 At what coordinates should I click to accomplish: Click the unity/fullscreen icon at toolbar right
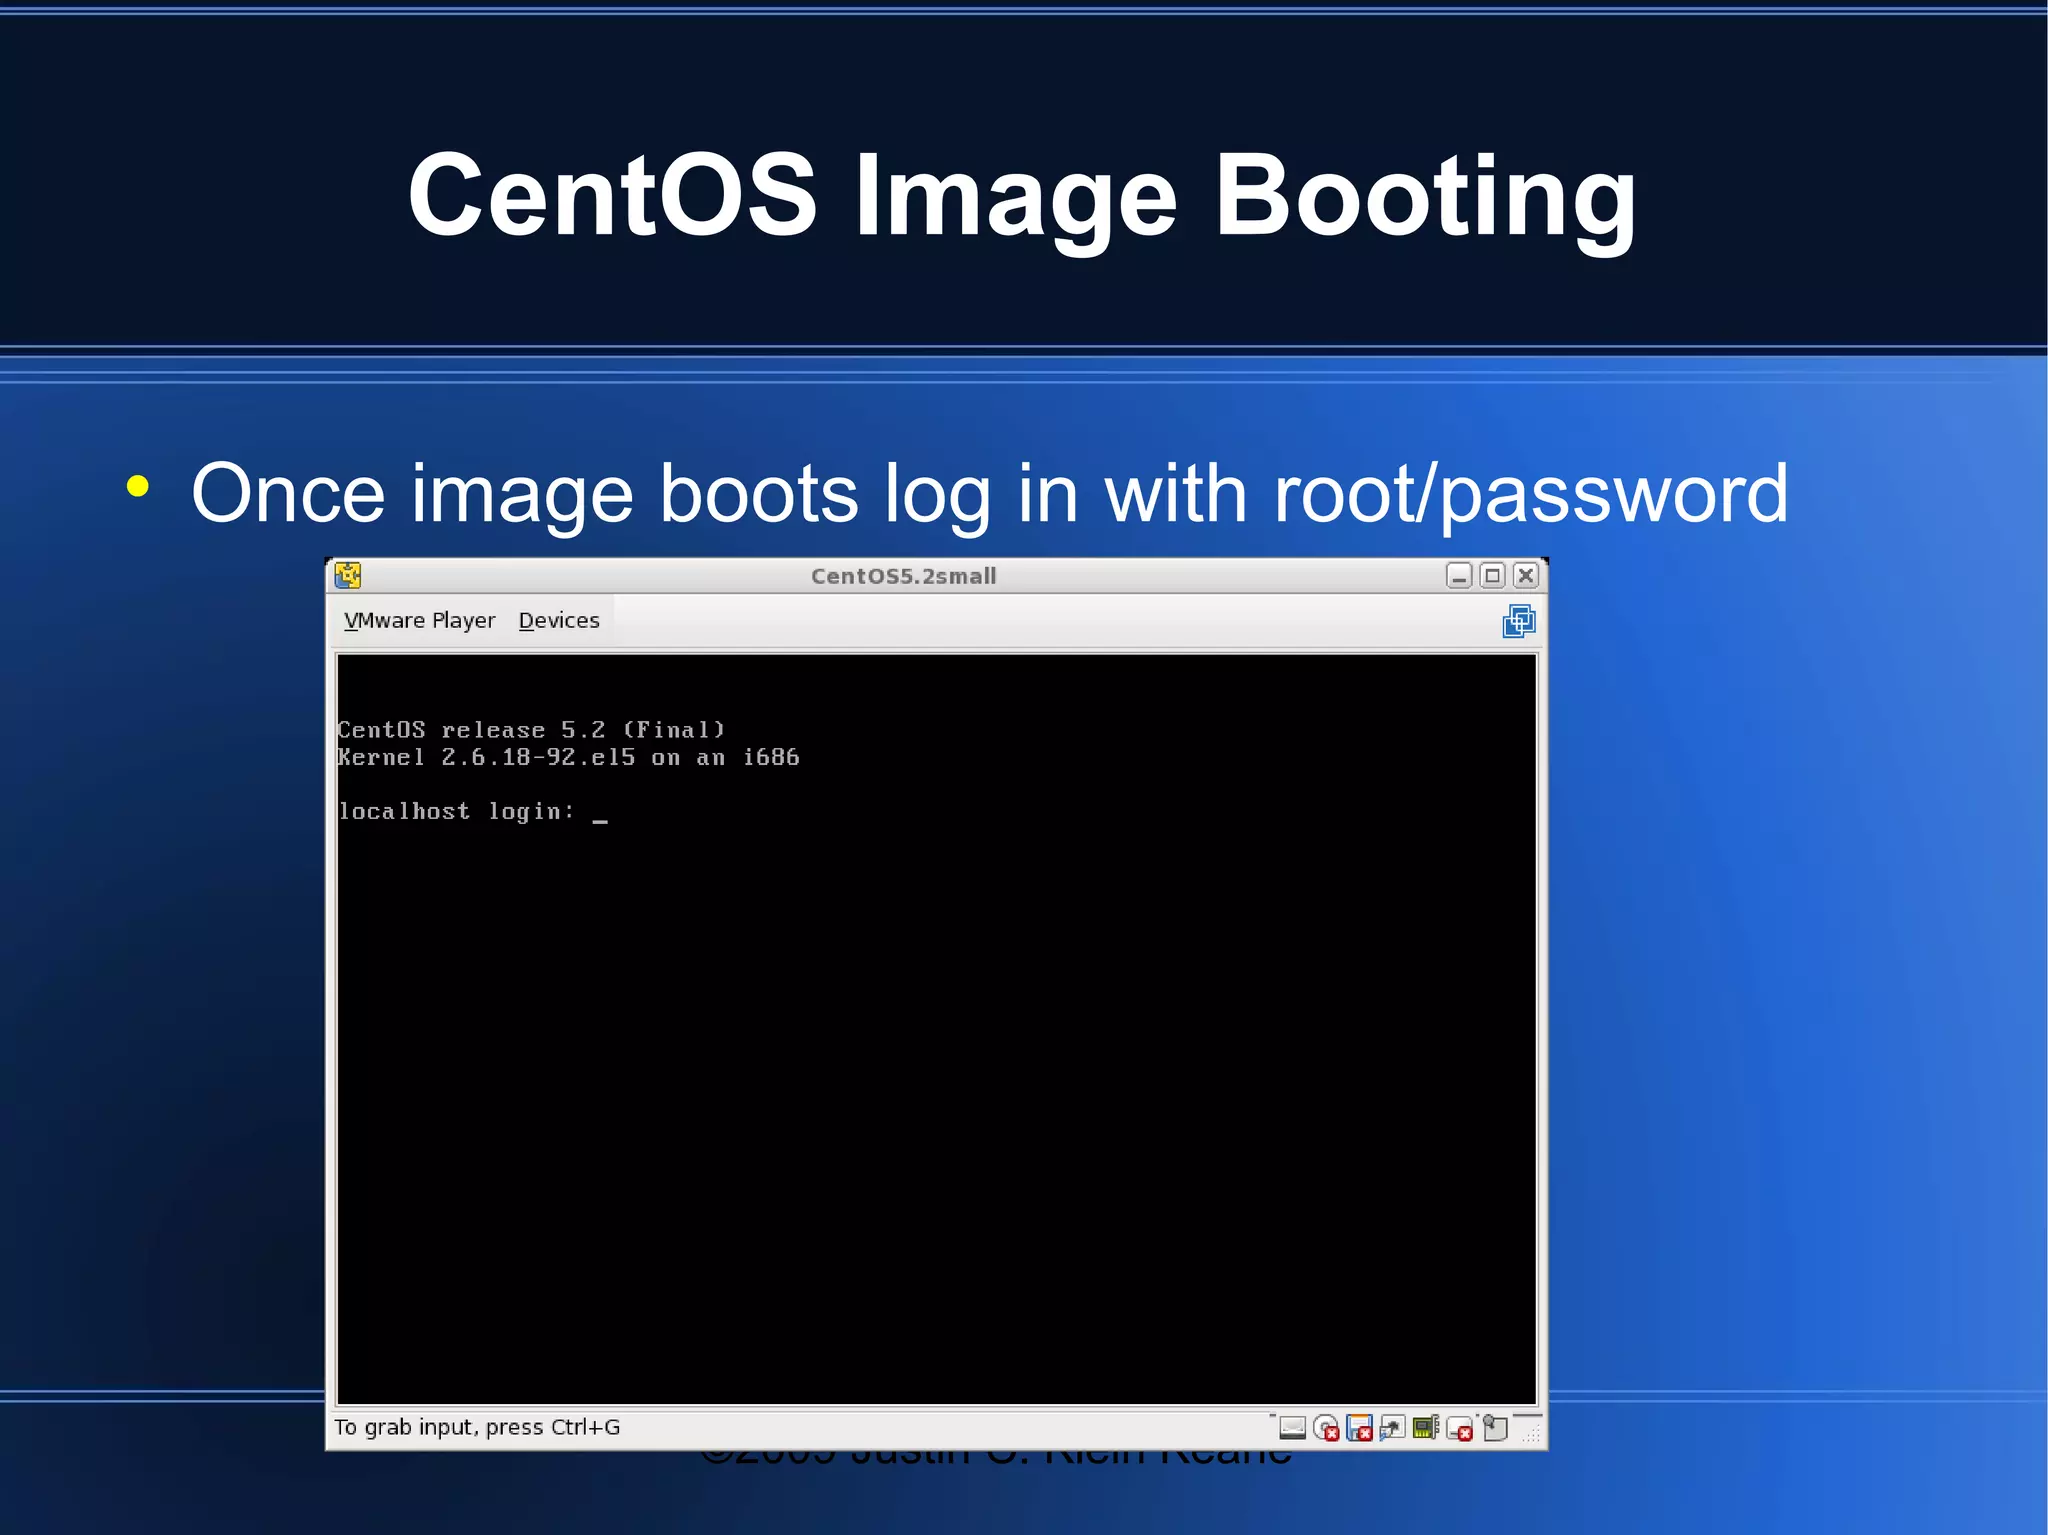pyautogui.click(x=1519, y=621)
